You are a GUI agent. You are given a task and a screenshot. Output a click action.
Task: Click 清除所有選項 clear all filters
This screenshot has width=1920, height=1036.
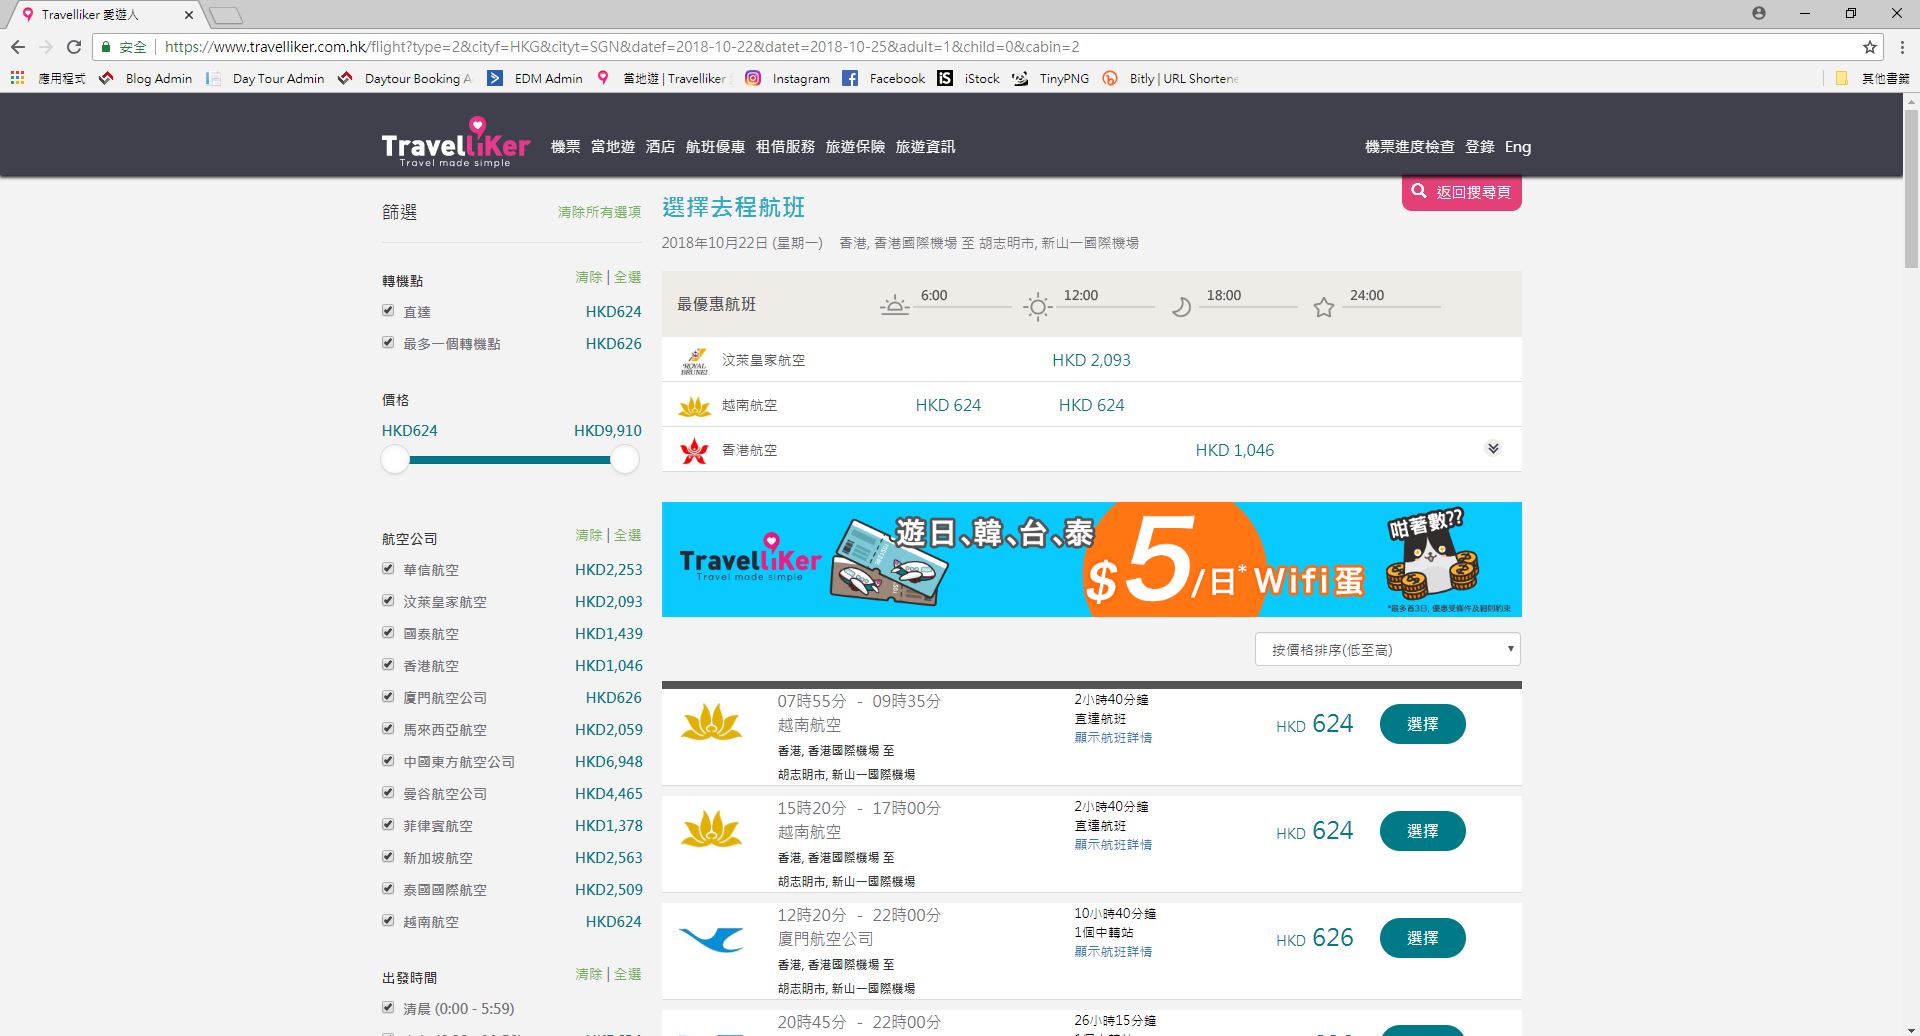[x=599, y=212]
